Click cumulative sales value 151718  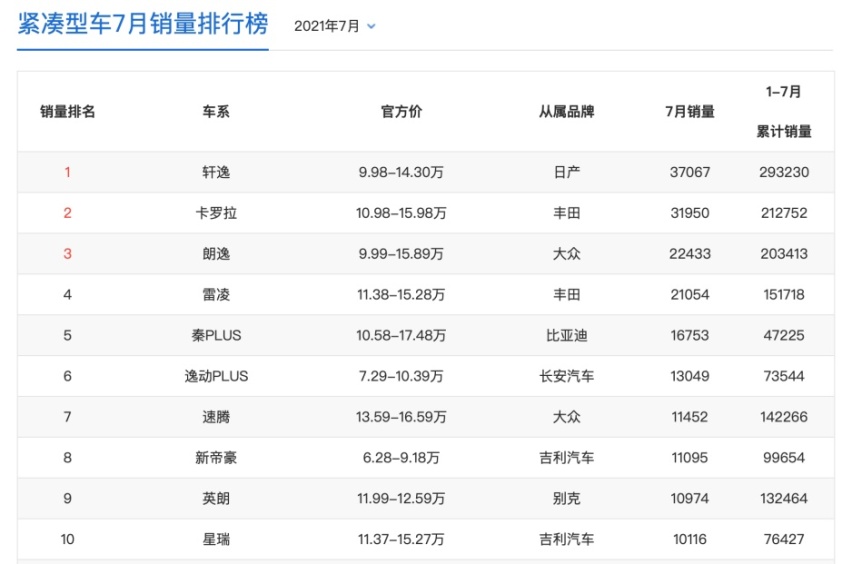point(784,294)
